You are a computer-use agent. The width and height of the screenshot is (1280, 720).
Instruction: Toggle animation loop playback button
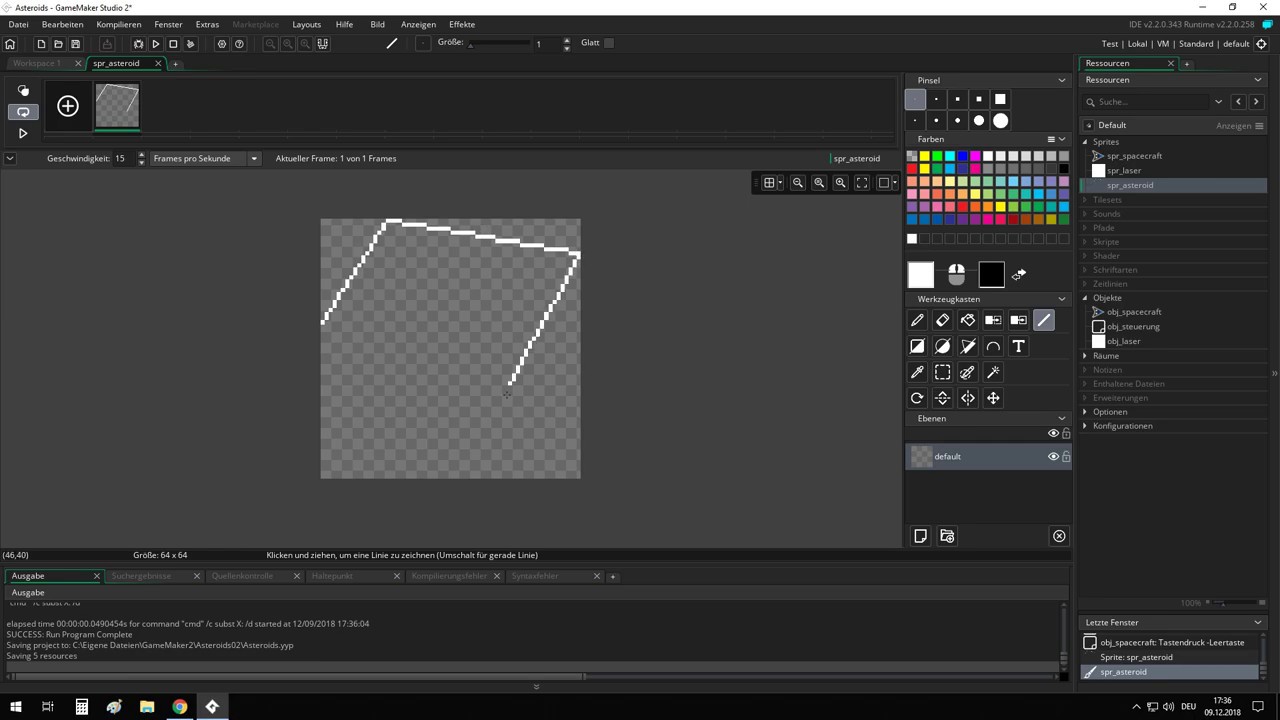23,112
